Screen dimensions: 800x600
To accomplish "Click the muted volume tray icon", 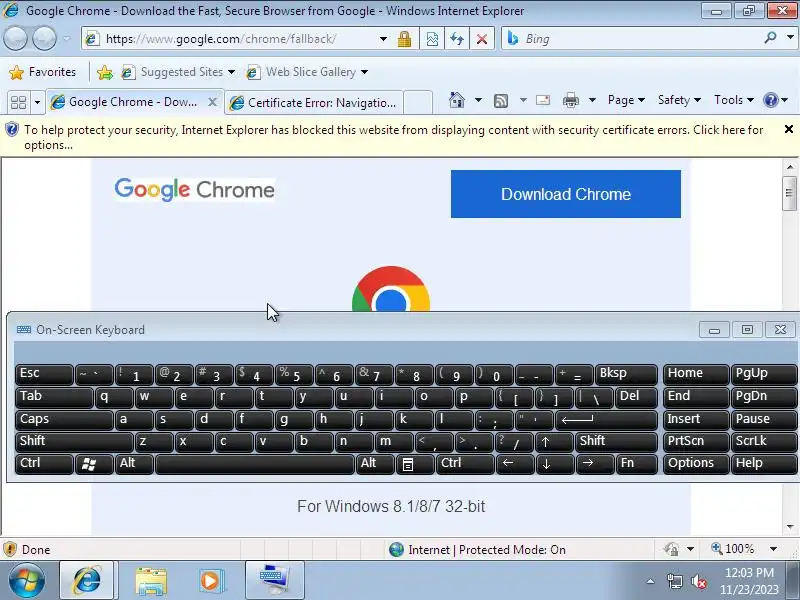I will [x=699, y=581].
